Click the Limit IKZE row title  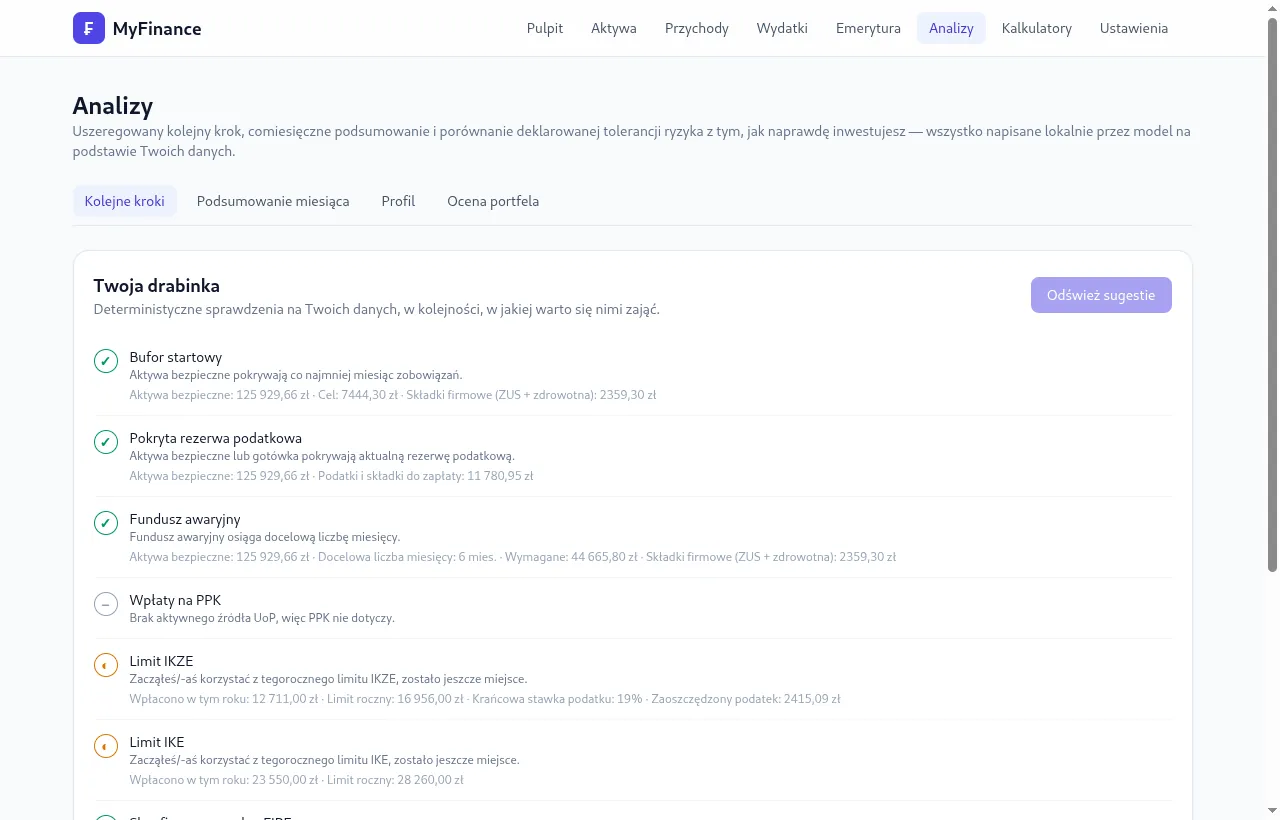161,661
